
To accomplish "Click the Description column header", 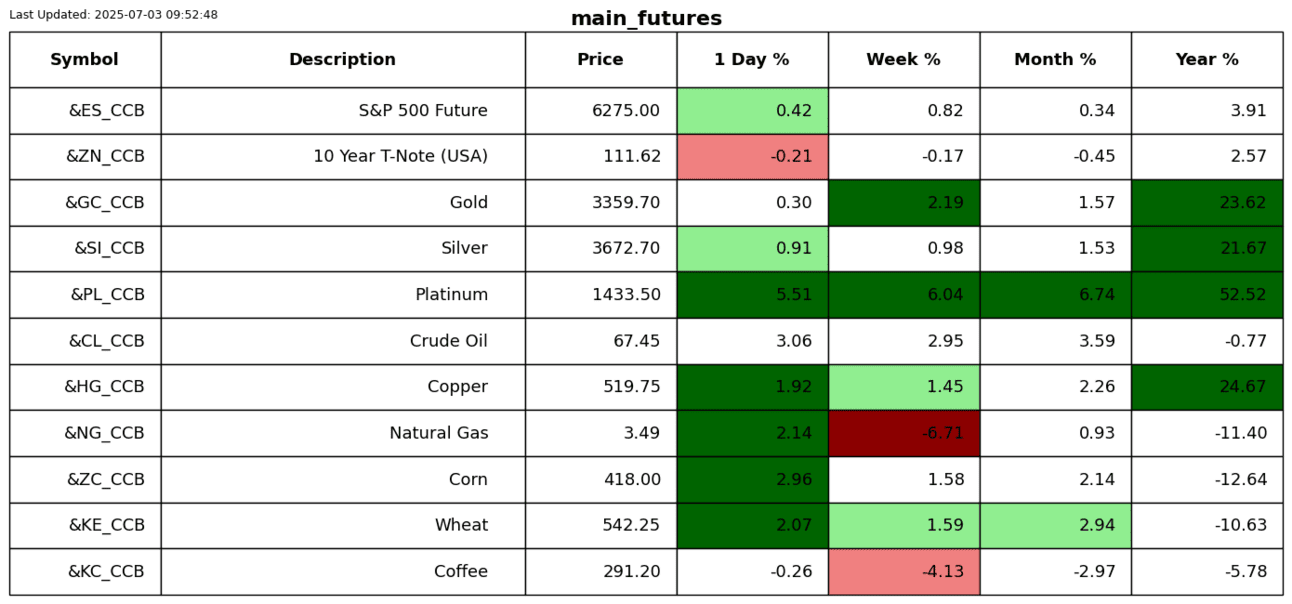I will tap(342, 60).
